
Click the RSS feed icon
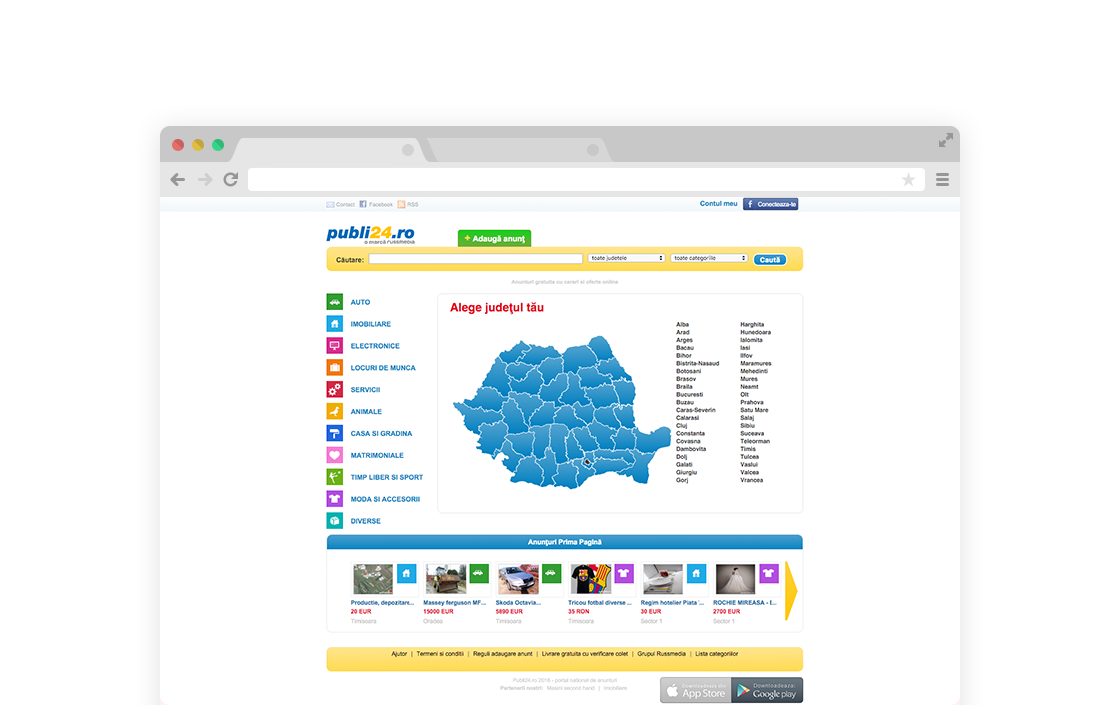click(x=403, y=204)
